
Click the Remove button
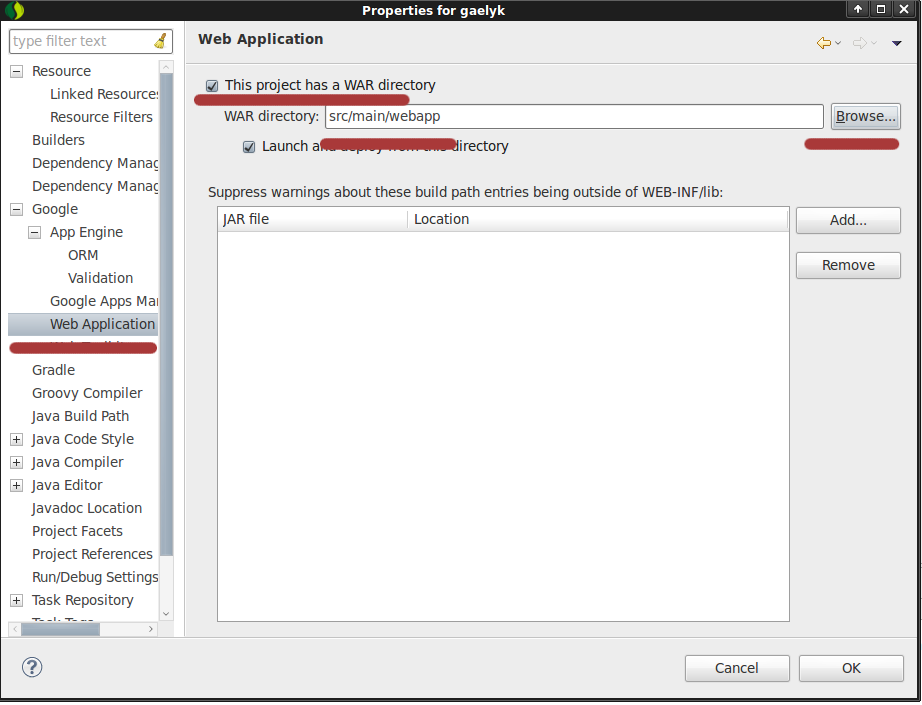[848, 265]
